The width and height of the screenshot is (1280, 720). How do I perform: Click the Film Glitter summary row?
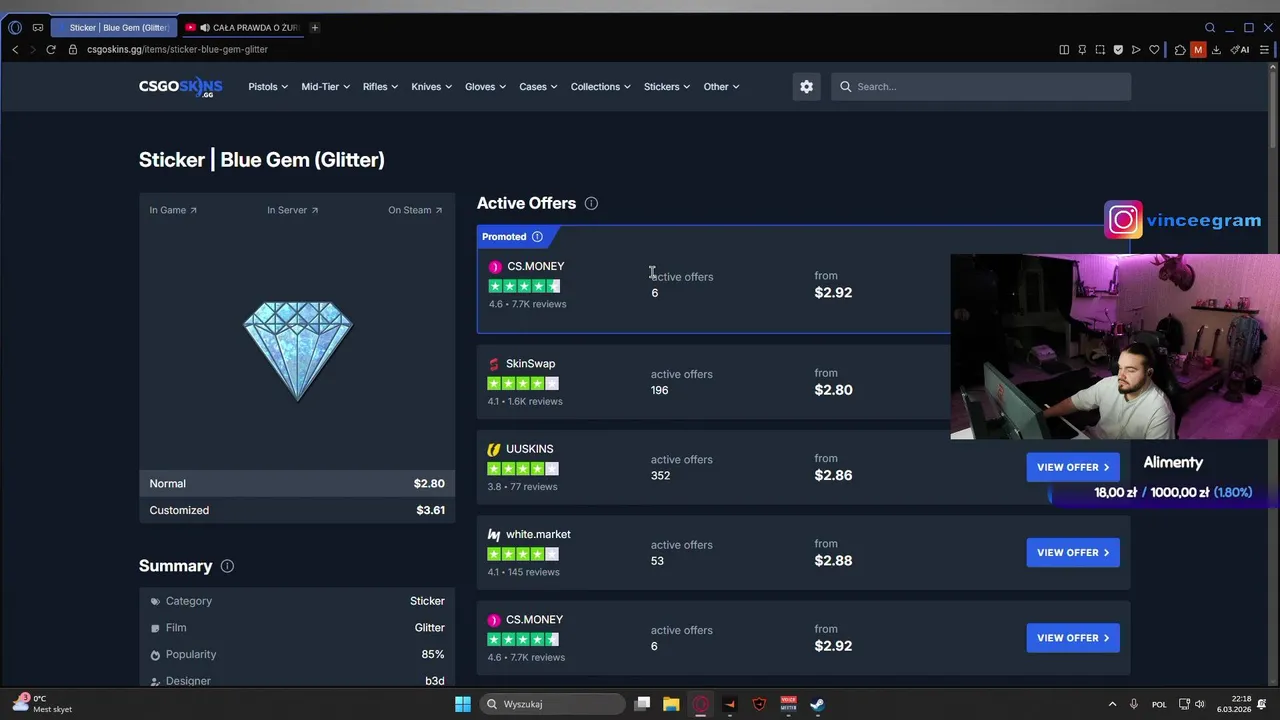coord(297,628)
